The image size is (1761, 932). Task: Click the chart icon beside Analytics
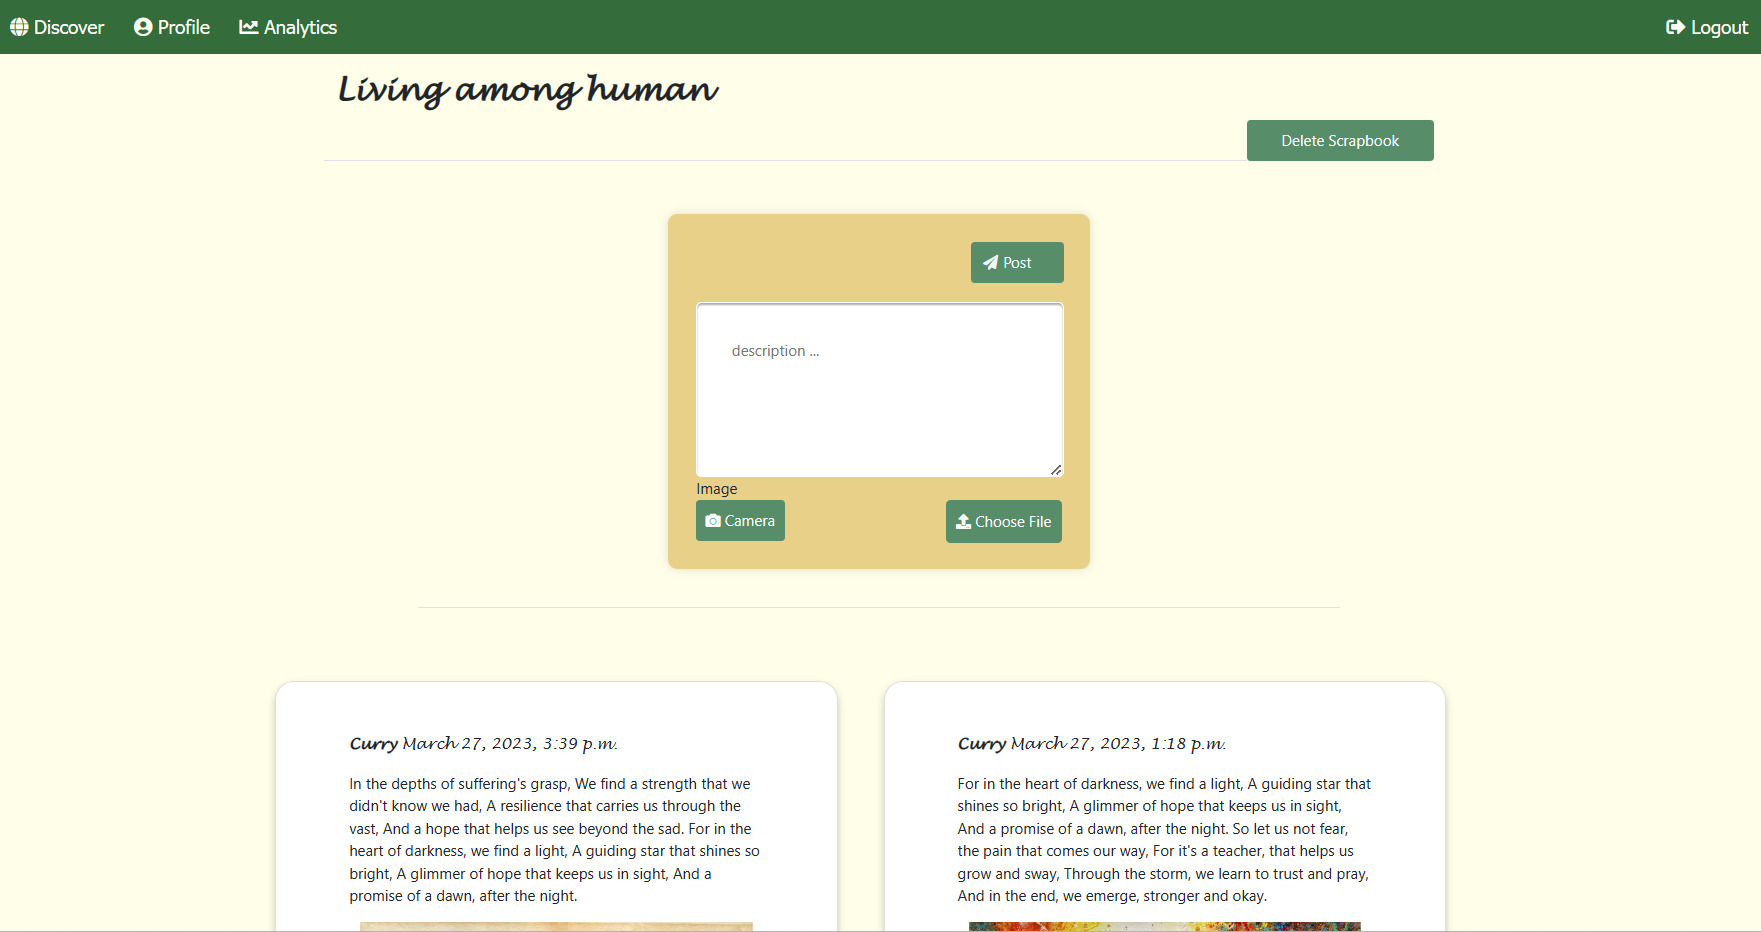[248, 27]
